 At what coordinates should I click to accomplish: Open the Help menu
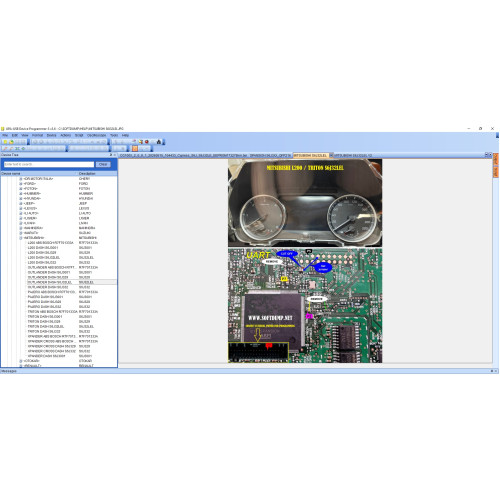point(125,135)
